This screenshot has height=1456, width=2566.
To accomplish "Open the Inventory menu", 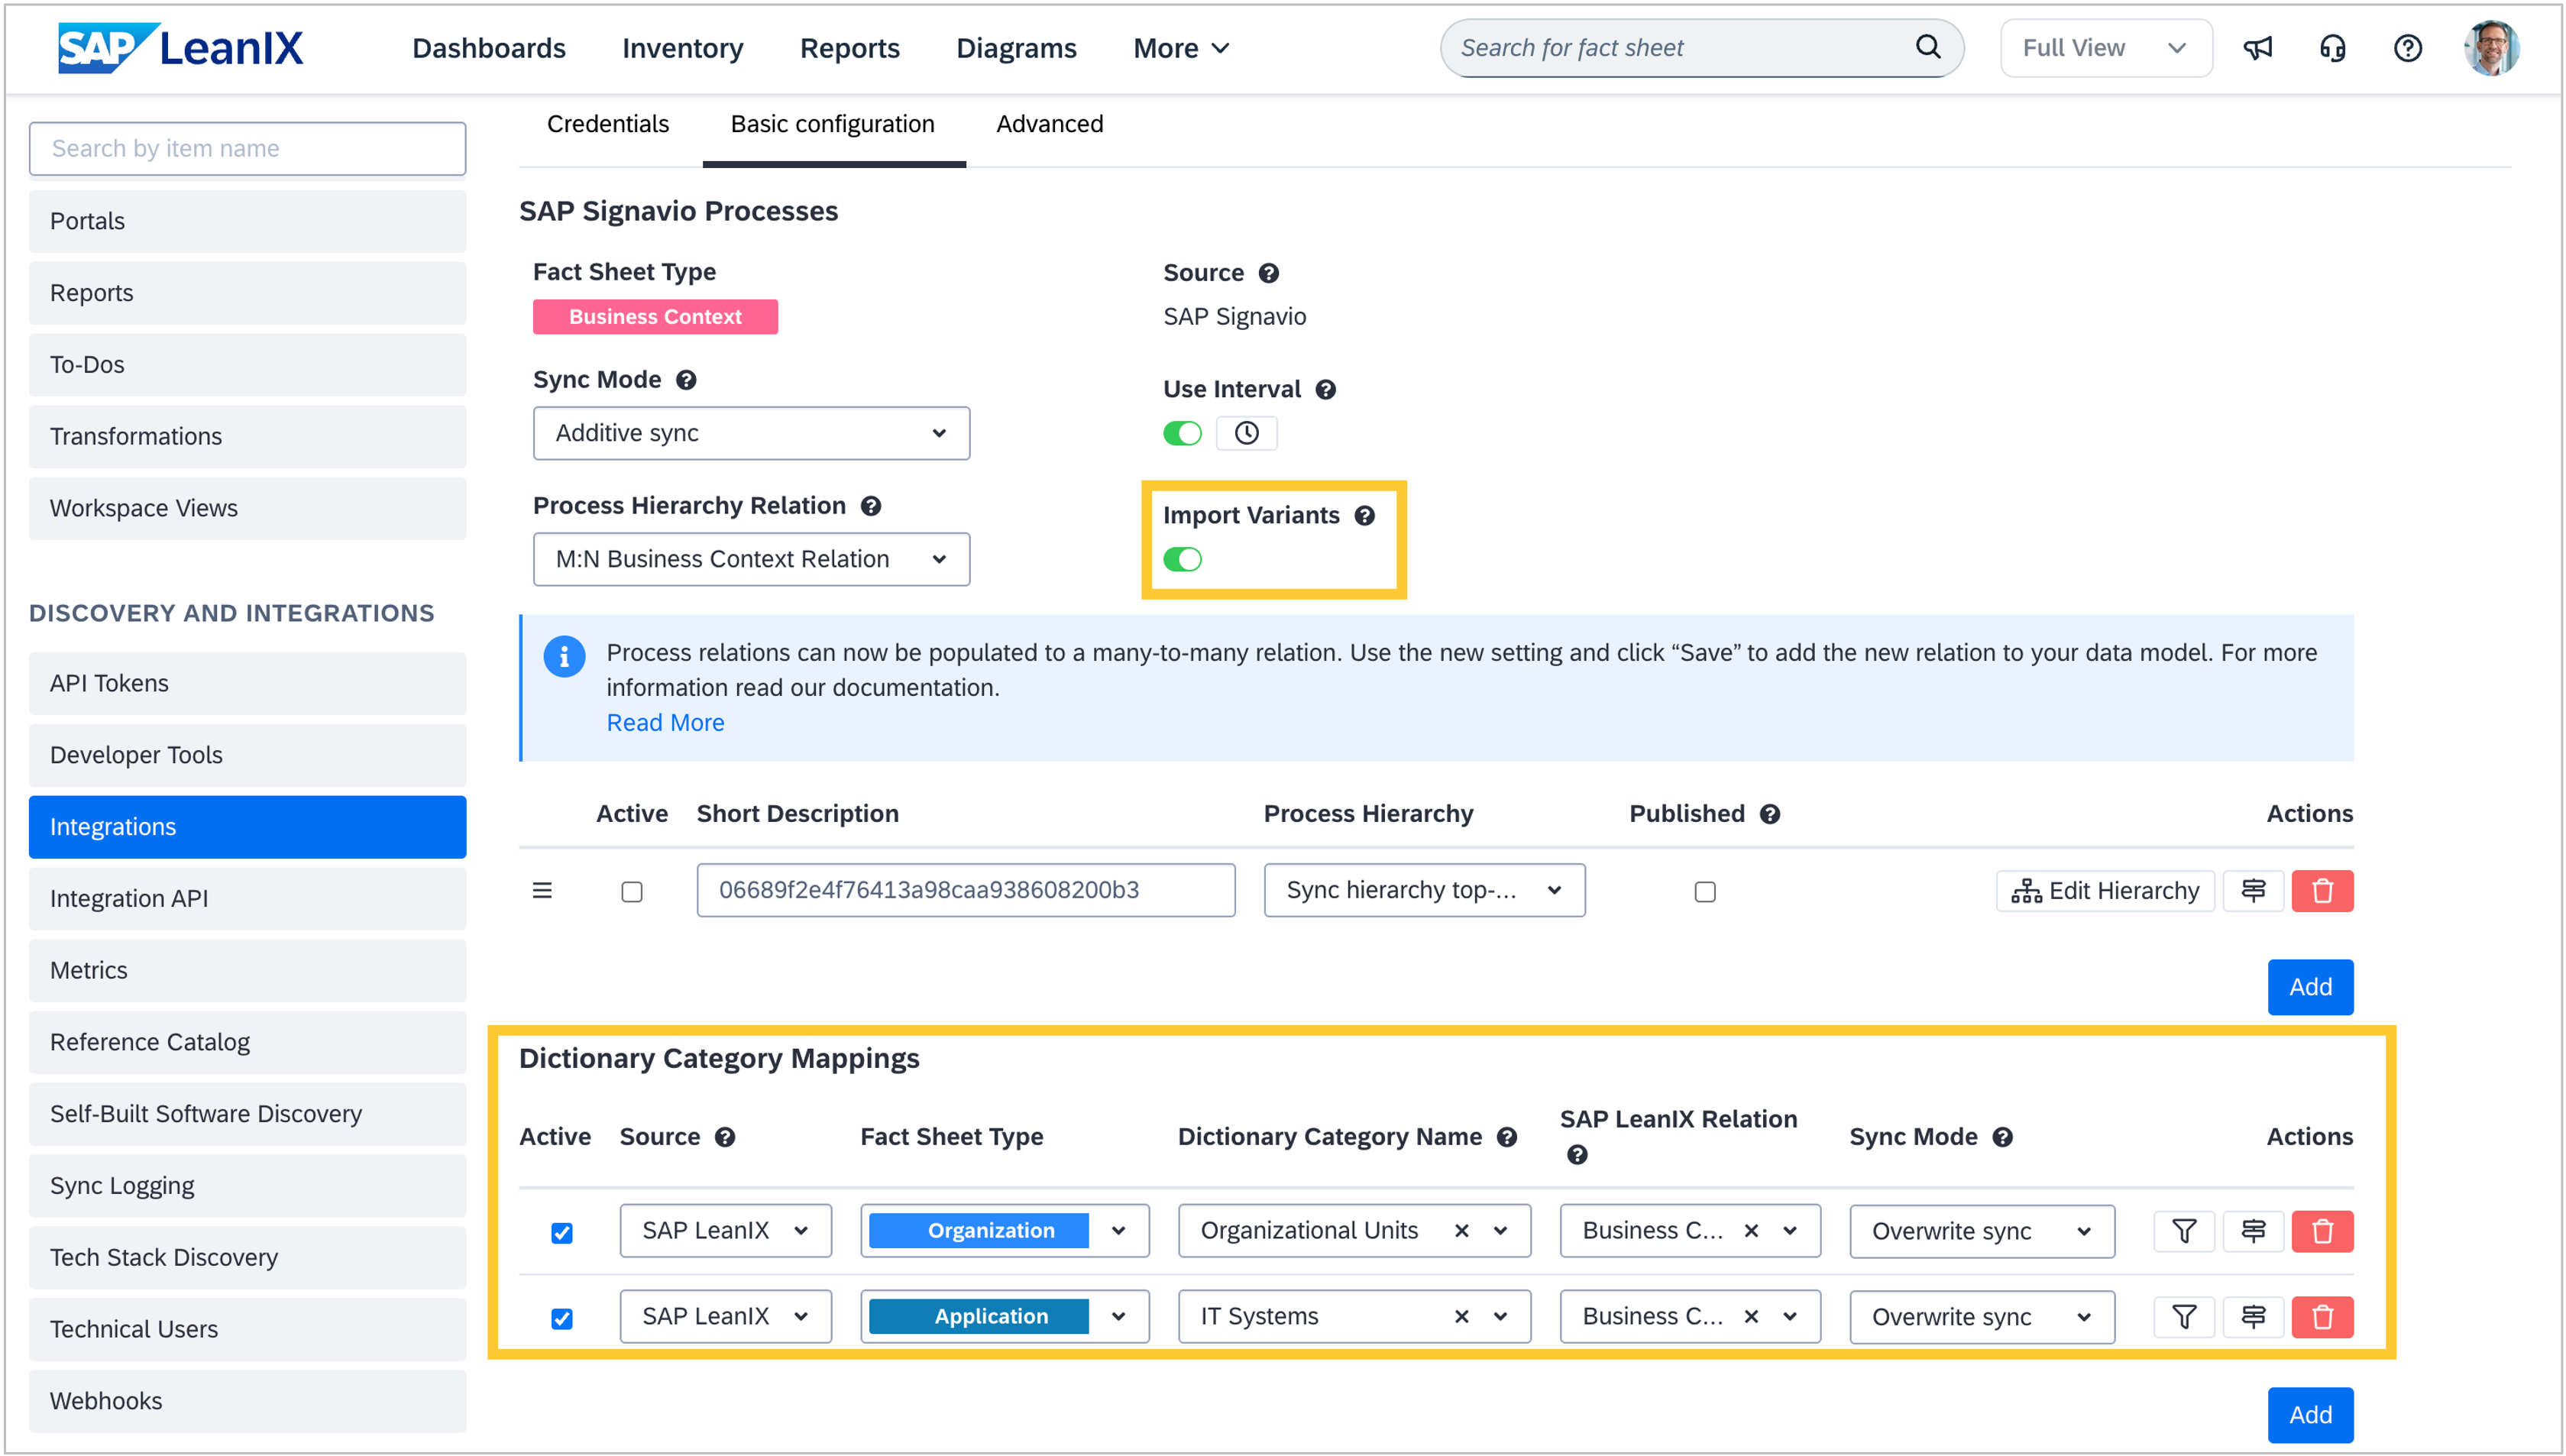I will 682,48.
